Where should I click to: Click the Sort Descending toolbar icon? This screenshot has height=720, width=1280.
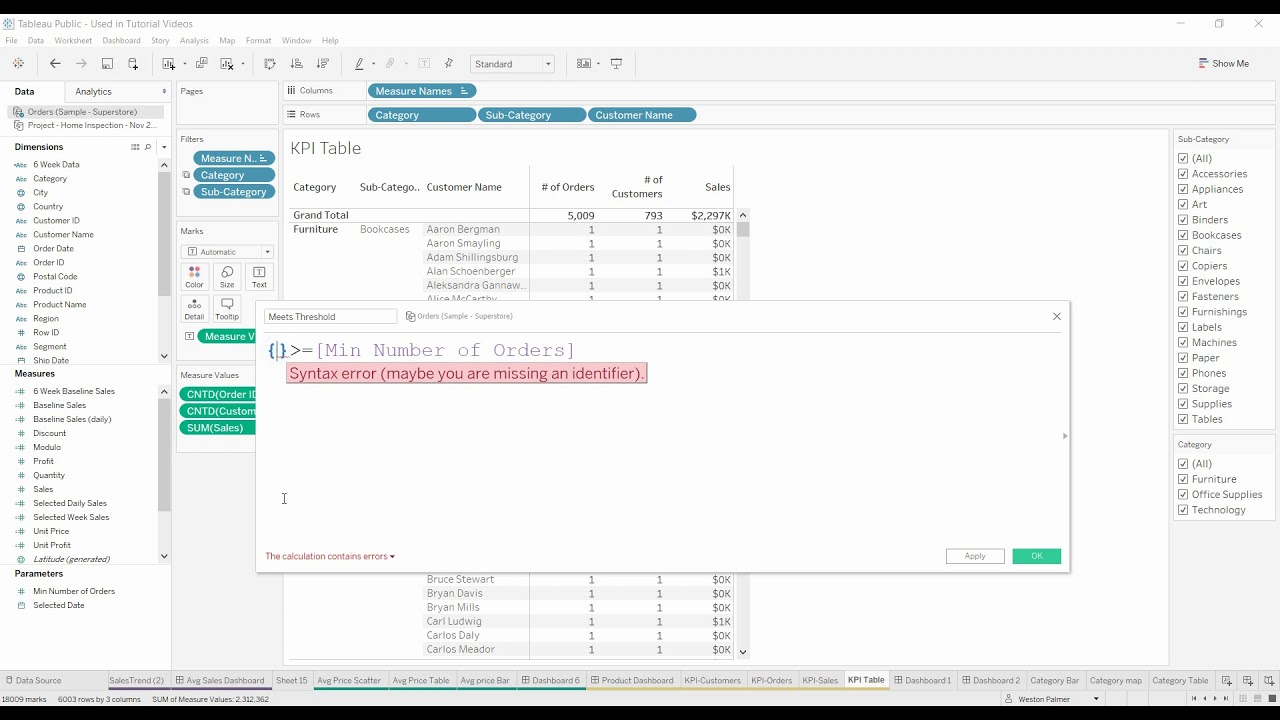click(322, 63)
